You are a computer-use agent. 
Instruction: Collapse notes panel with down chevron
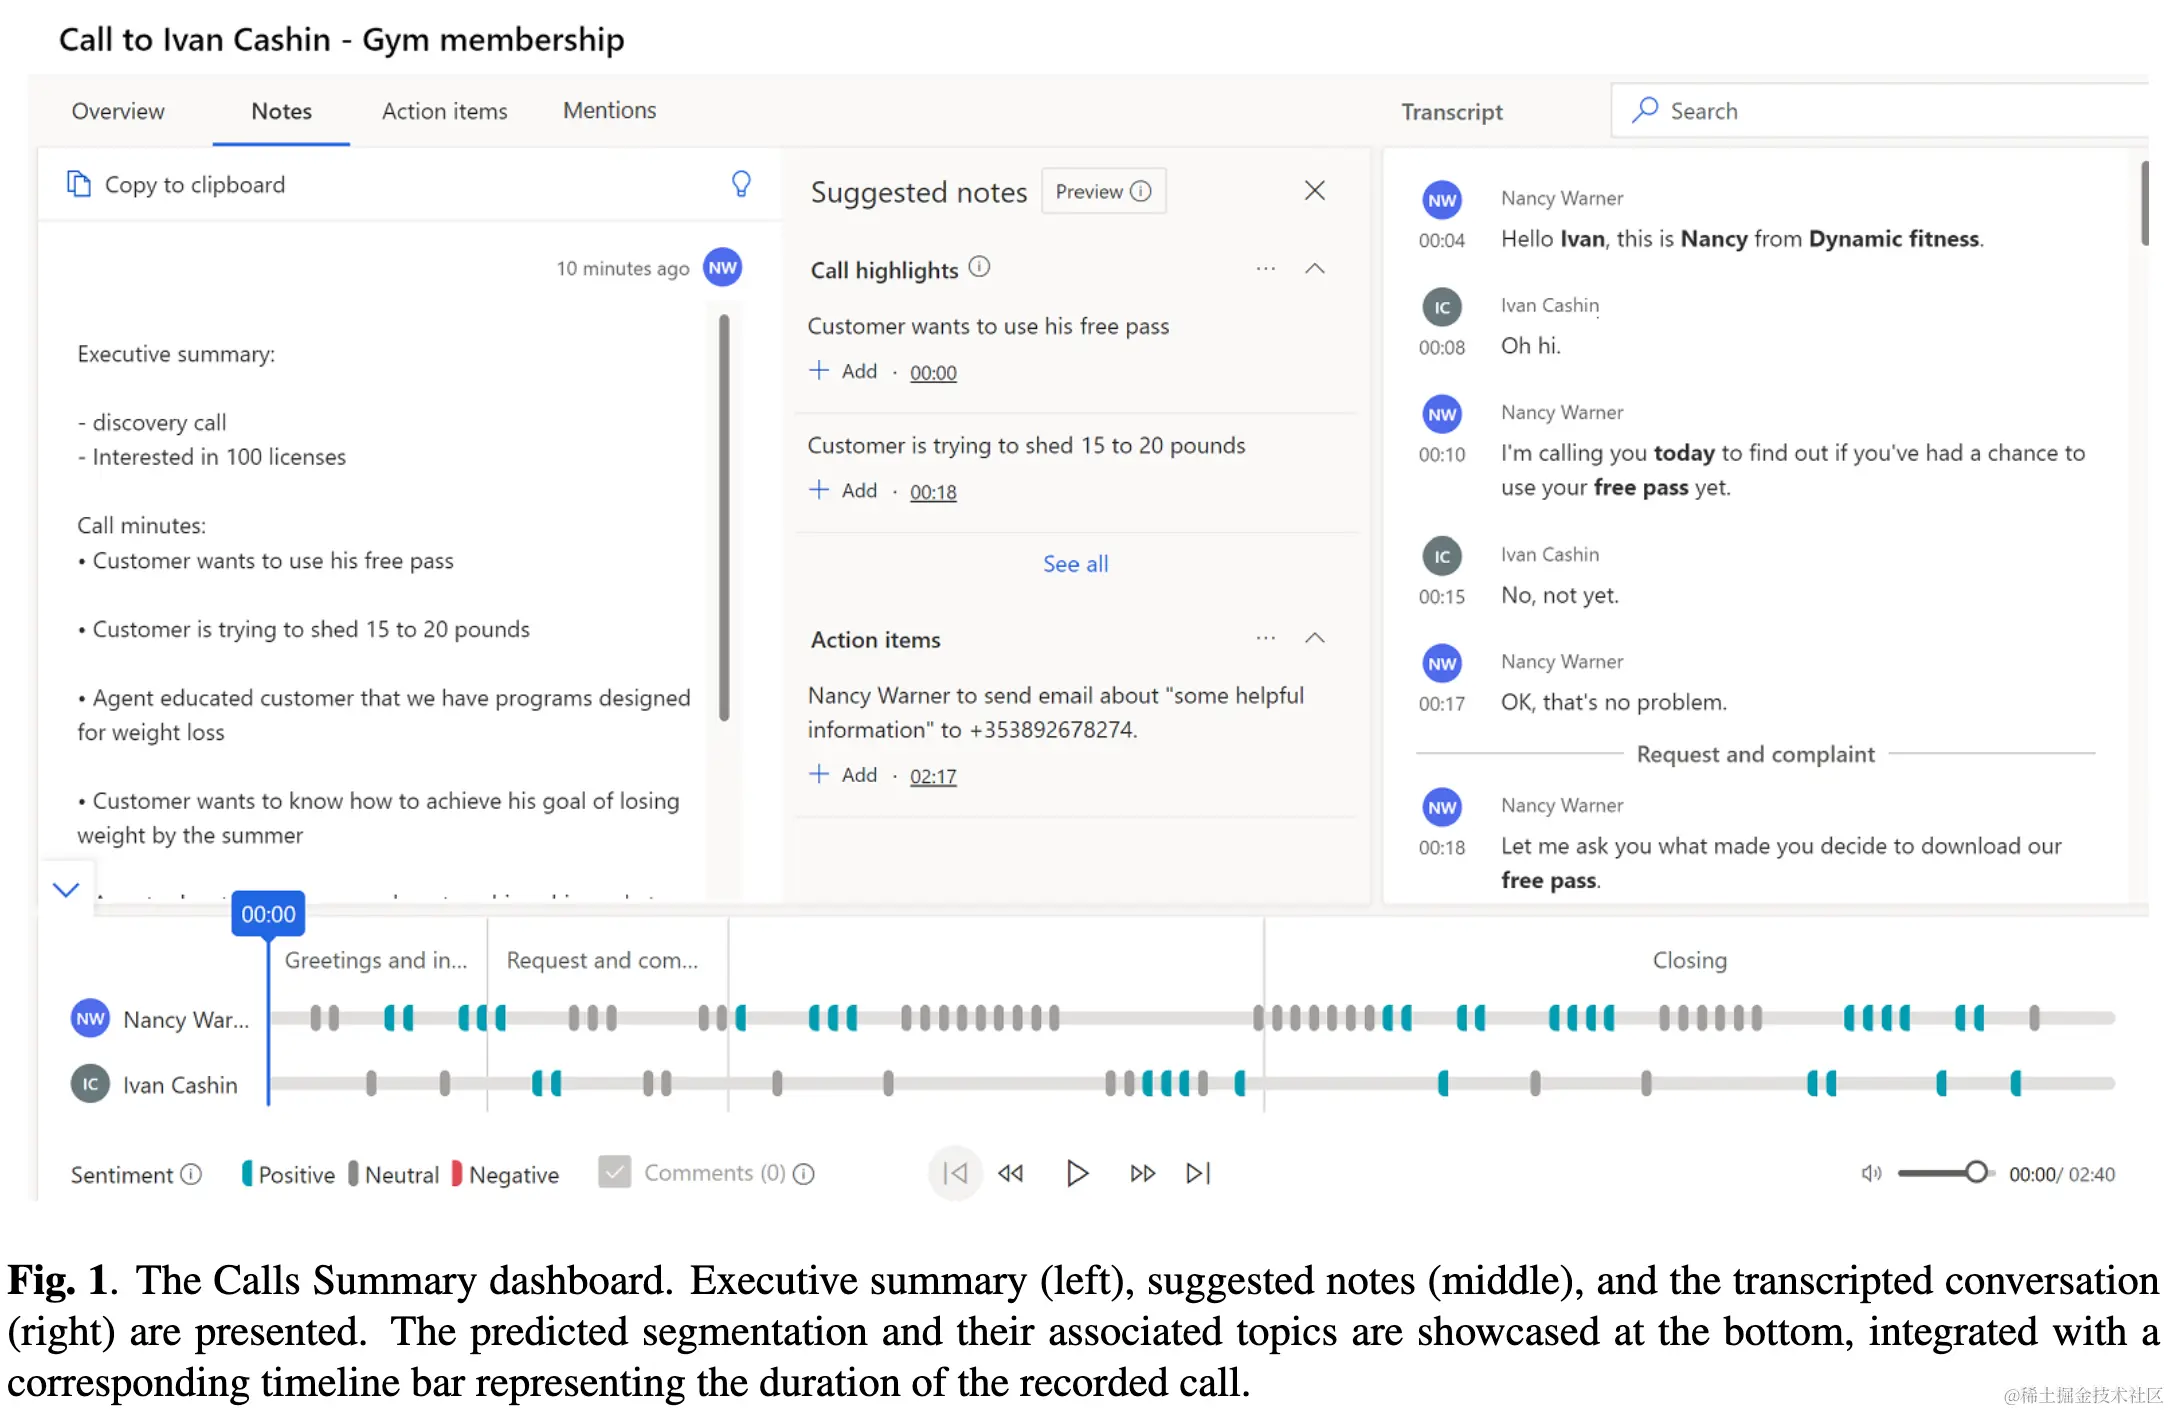coord(66,889)
